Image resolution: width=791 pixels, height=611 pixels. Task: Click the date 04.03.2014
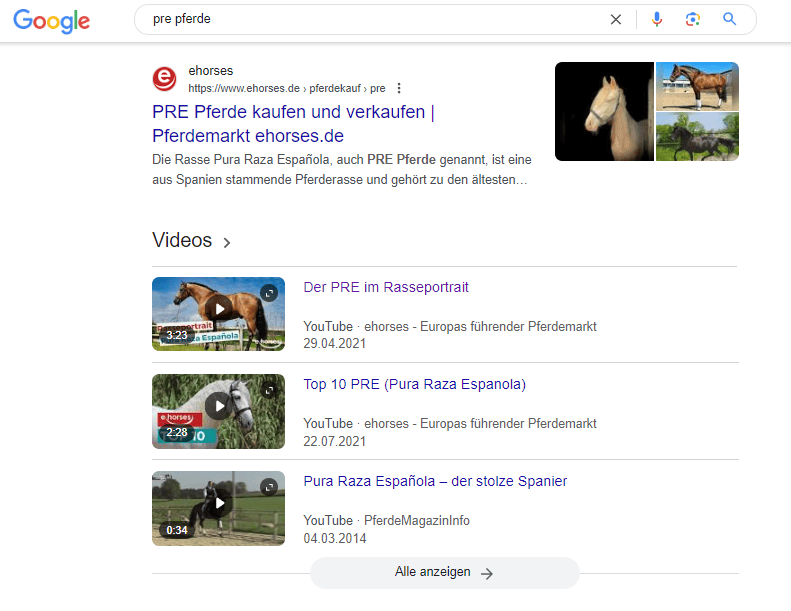(x=334, y=538)
